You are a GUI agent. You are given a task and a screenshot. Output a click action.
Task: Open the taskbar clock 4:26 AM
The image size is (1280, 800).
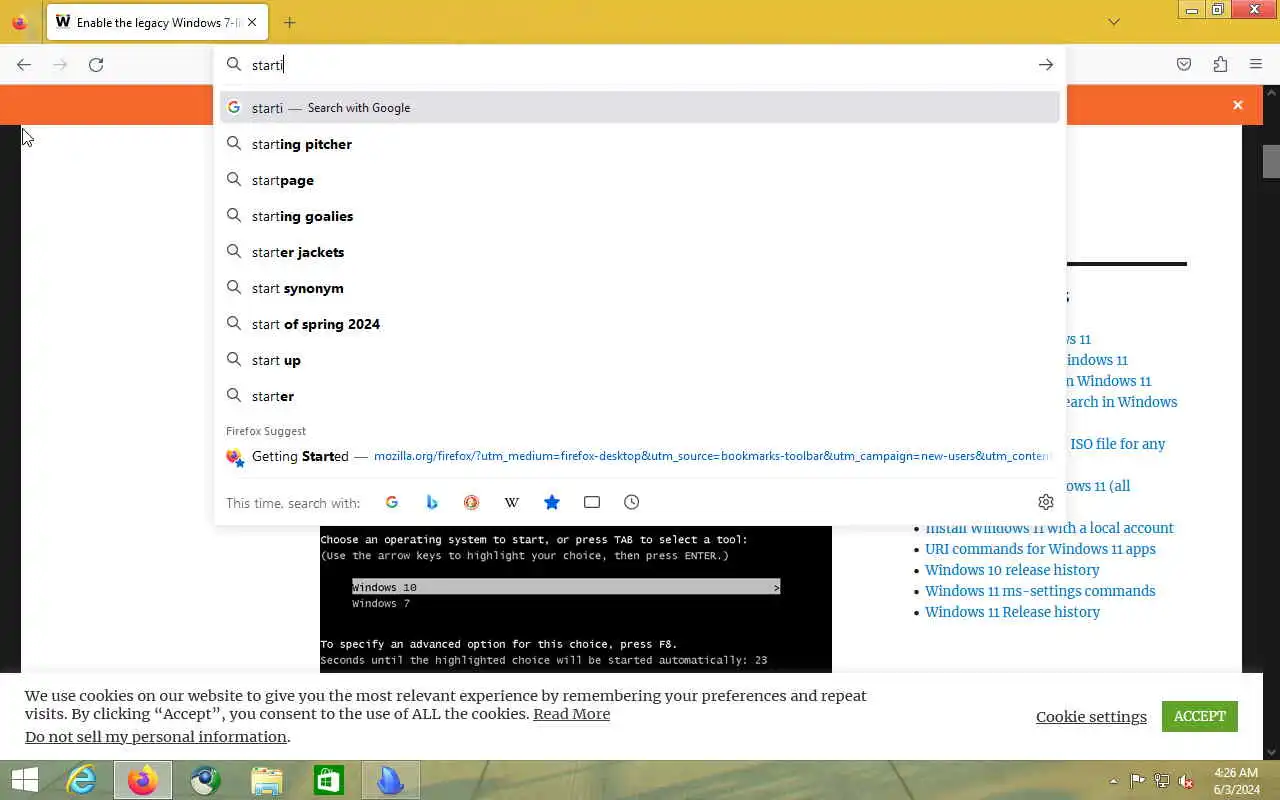[1236, 781]
